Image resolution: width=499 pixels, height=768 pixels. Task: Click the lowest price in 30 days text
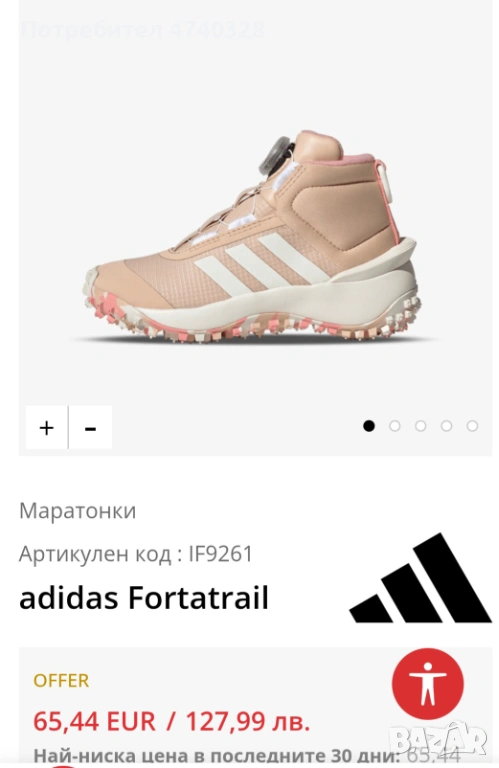(x=247, y=755)
